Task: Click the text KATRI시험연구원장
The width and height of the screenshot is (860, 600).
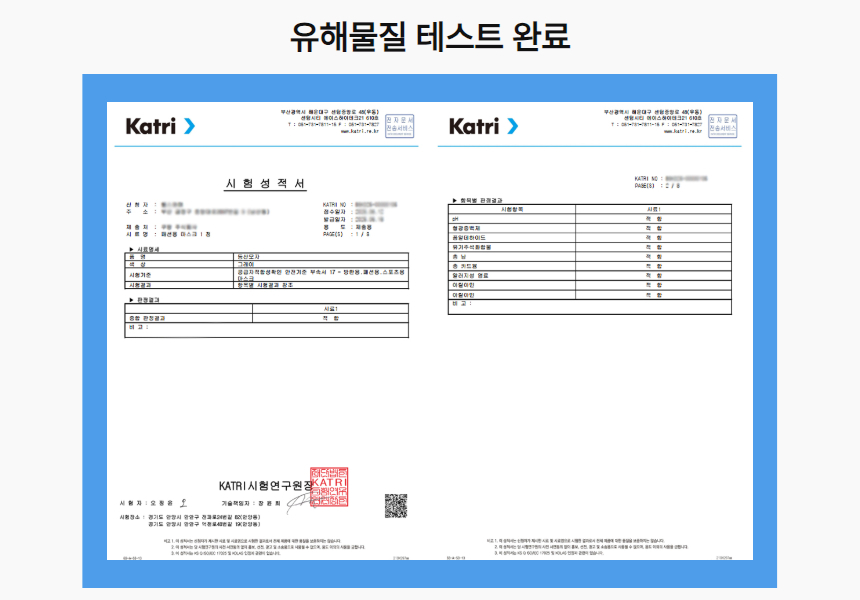Action: pos(265,486)
